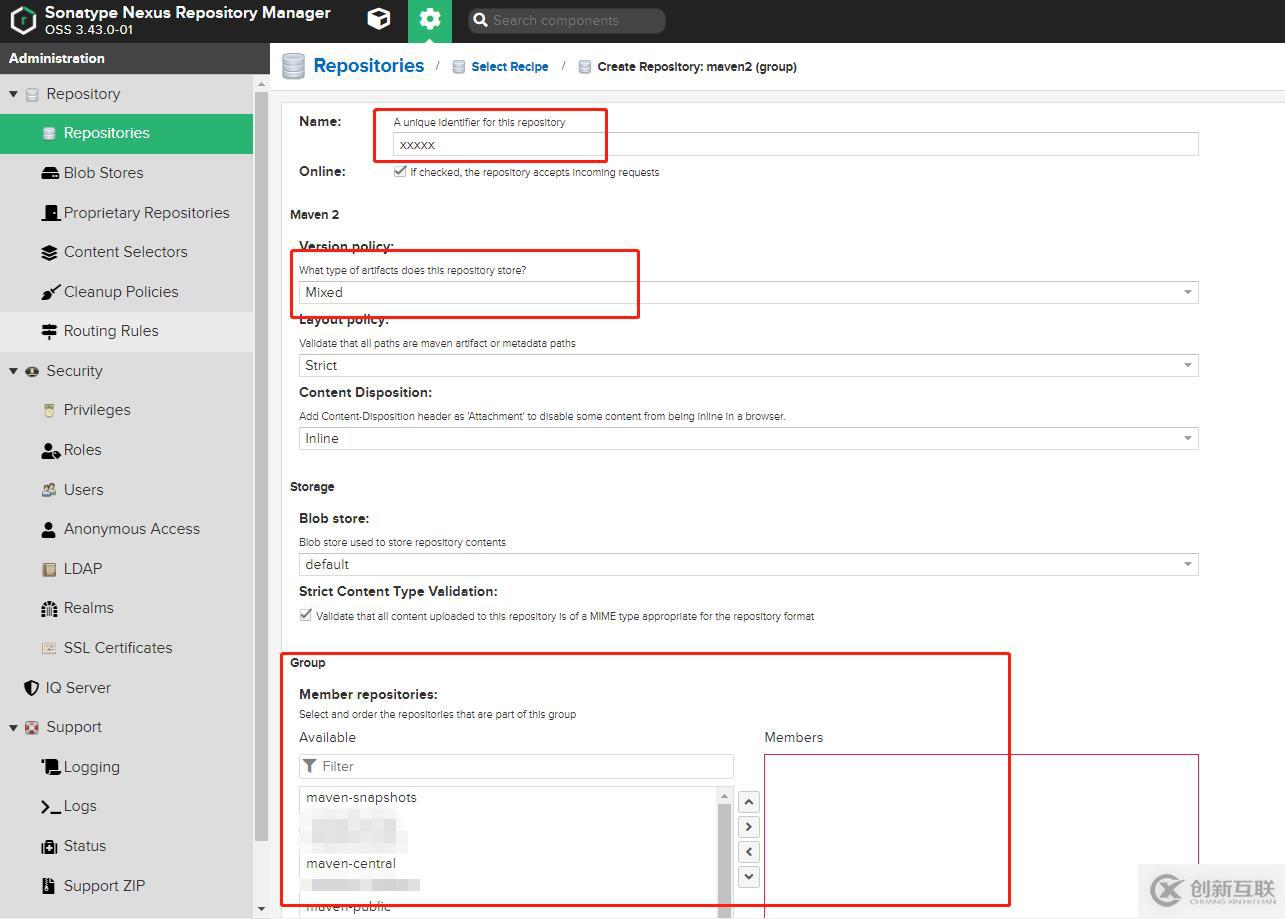Open the Version policy dropdown showing Mixed

click(748, 292)
